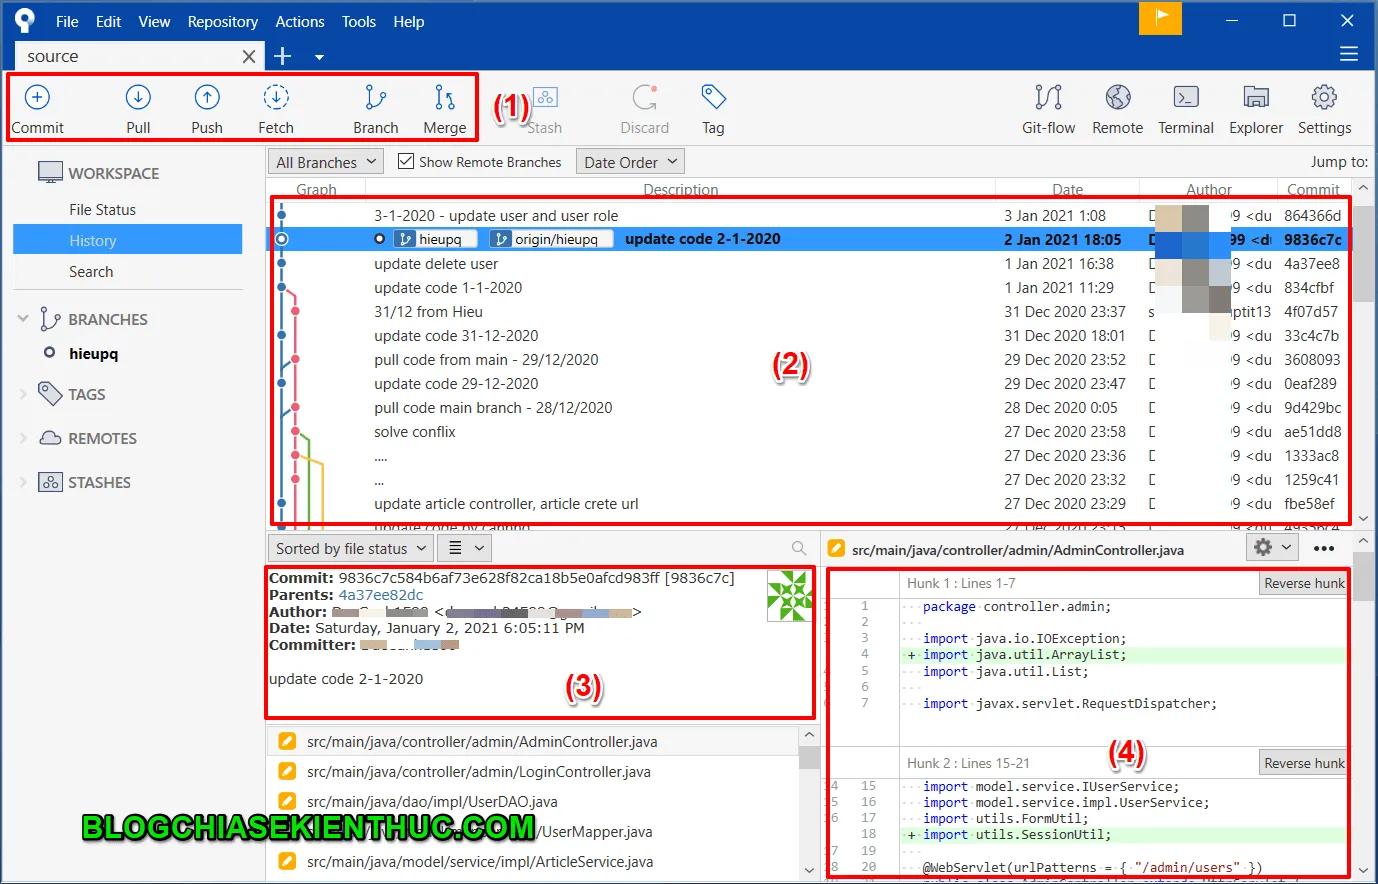Open the Sorted by file status dropdown
This screenshot has width=1378, height=884.
[349, 548]
